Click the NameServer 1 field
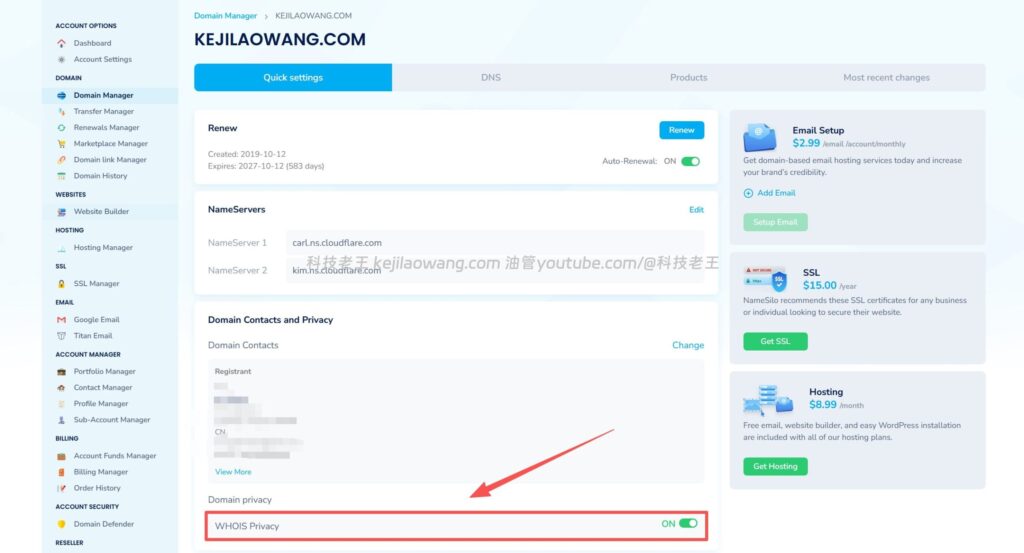1024x553 pixels. pos(494,243)
